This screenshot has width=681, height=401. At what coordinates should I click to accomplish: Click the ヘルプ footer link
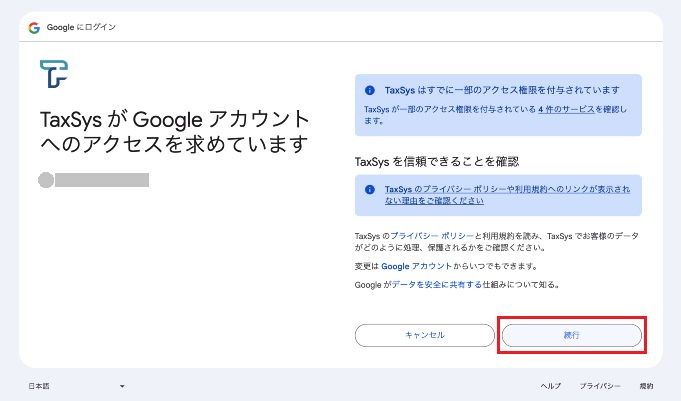pos(550,386)
